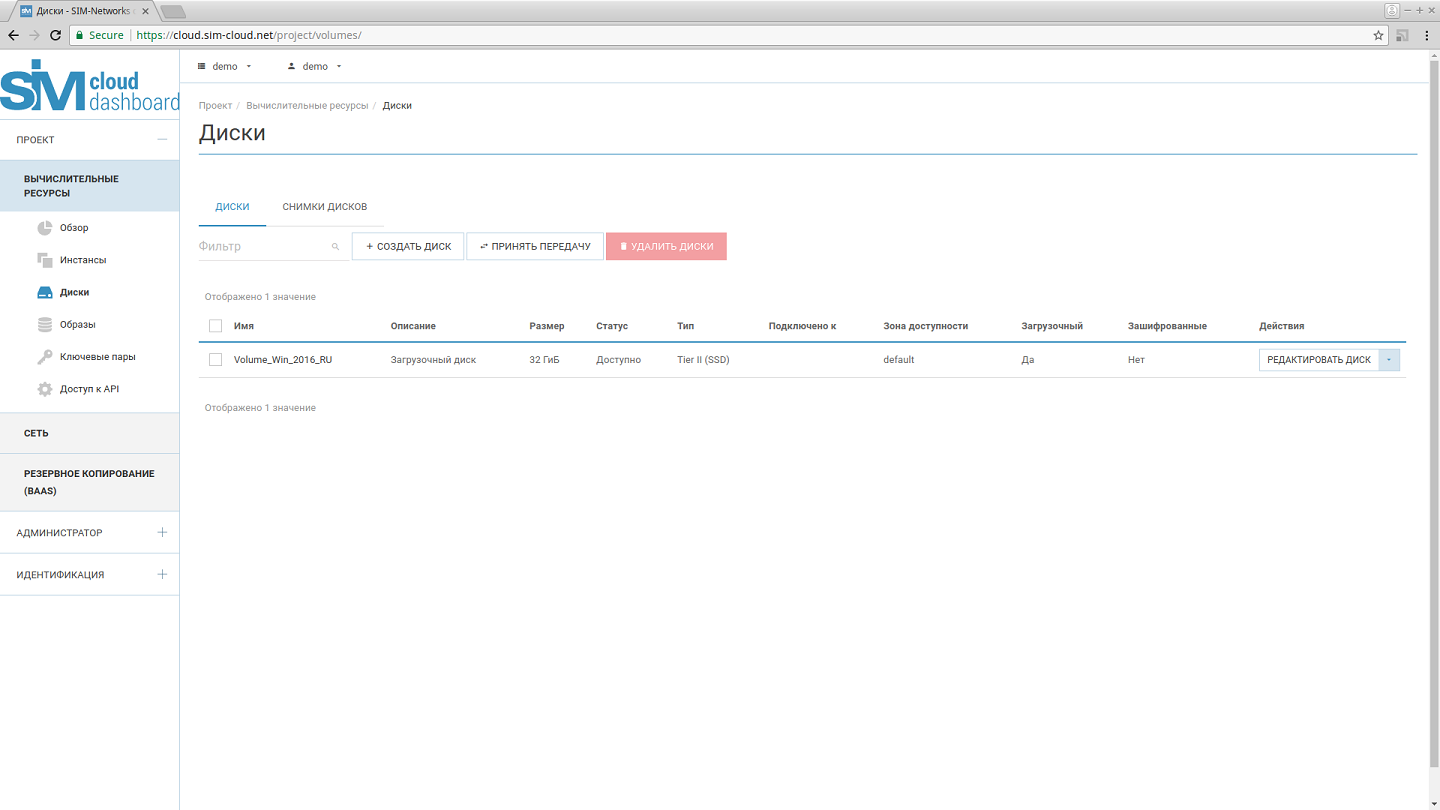Click the ПРИНЯТЬ ПЕРЕДАЧУ button
Screen dimensions: 1440x810
[535, 246]
